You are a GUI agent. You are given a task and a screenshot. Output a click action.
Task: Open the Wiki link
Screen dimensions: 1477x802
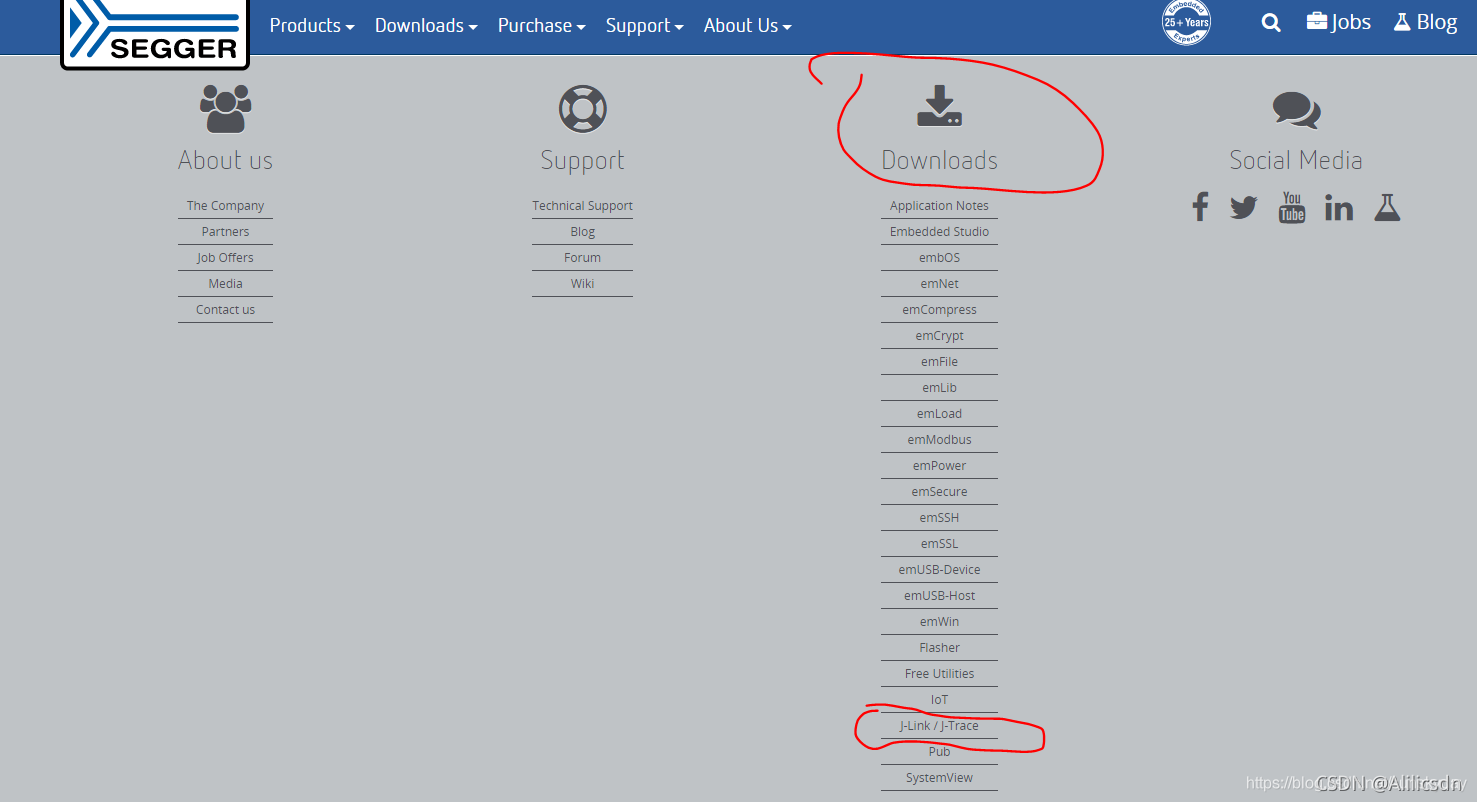[x=582, y=284]
